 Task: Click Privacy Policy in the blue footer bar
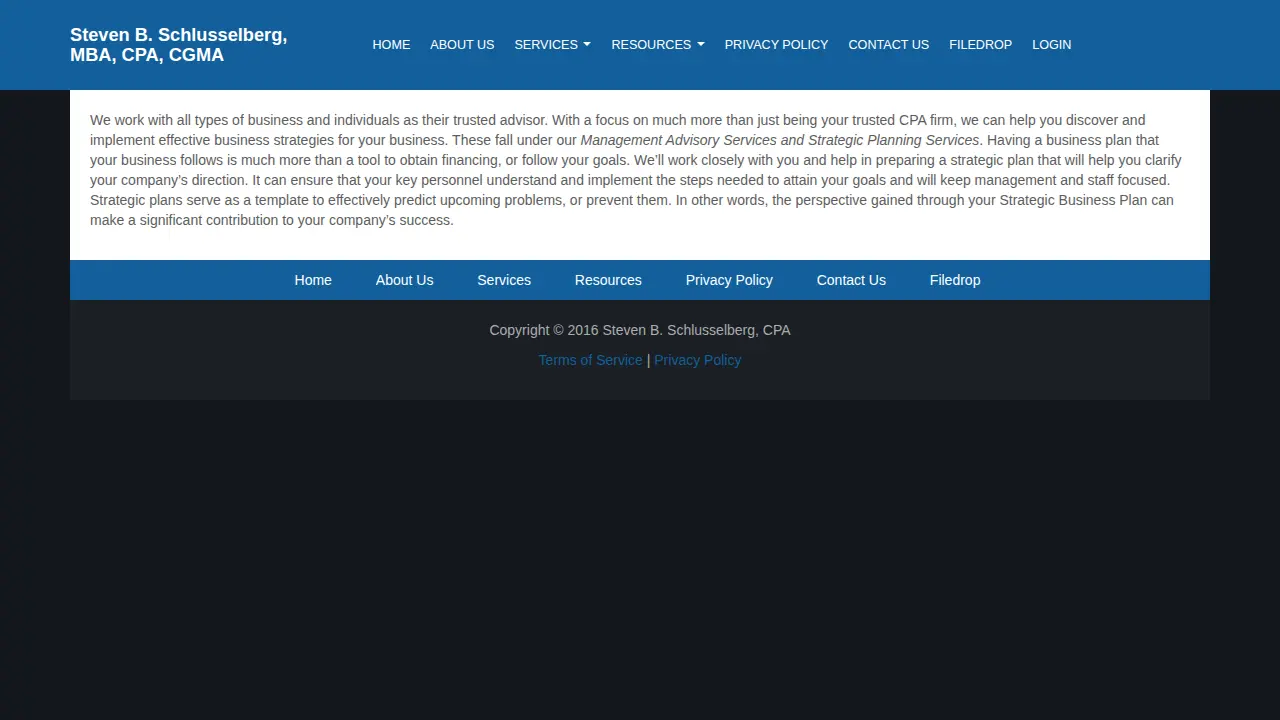click(729, 280)
